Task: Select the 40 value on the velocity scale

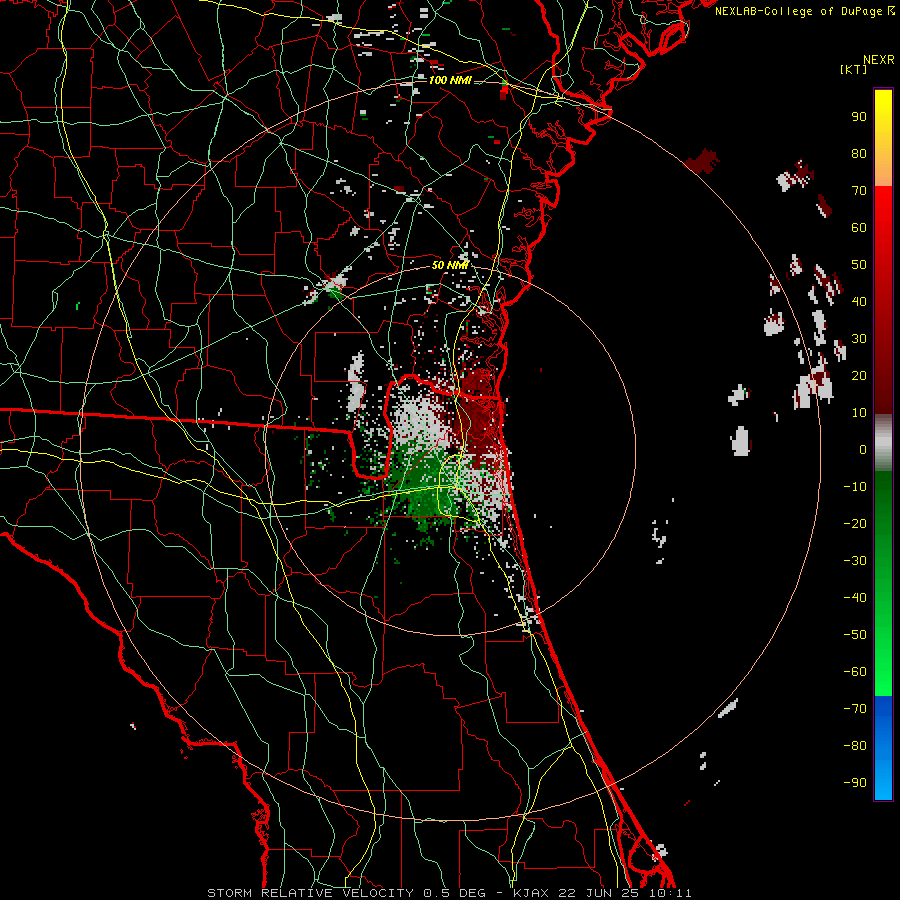Action: (859, 302)
